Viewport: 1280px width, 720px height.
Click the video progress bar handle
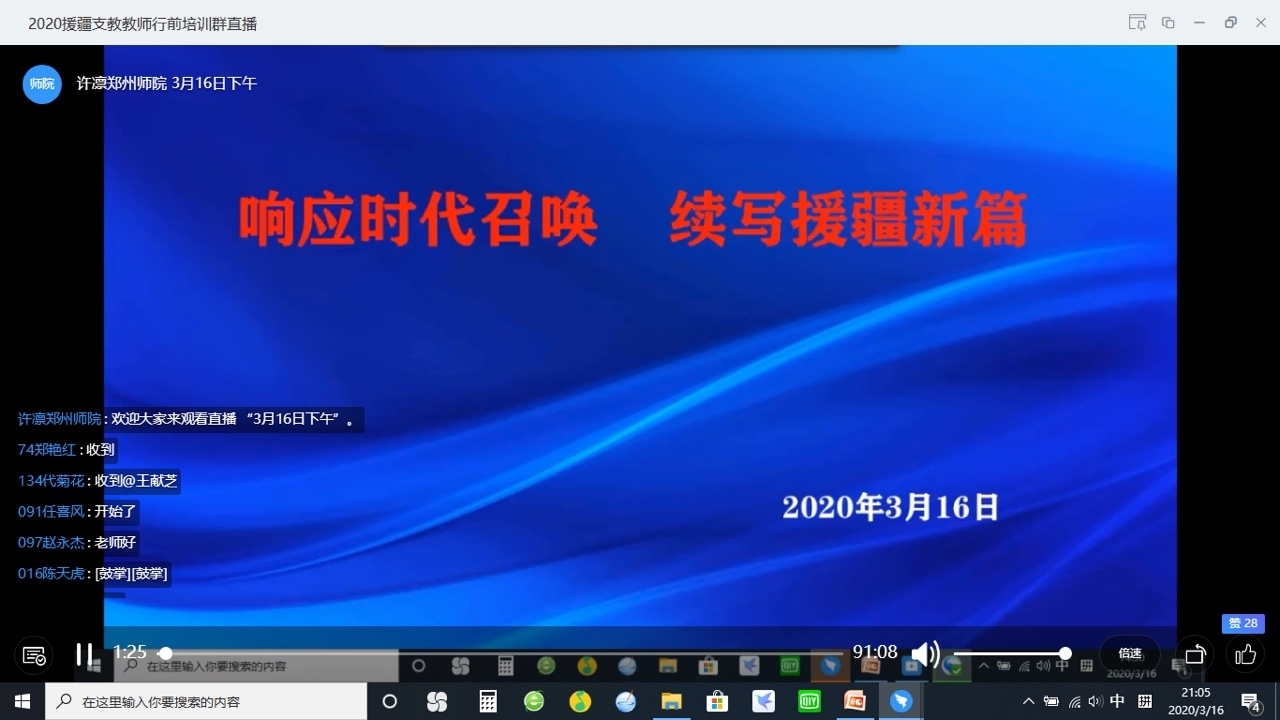pos(166,653)
